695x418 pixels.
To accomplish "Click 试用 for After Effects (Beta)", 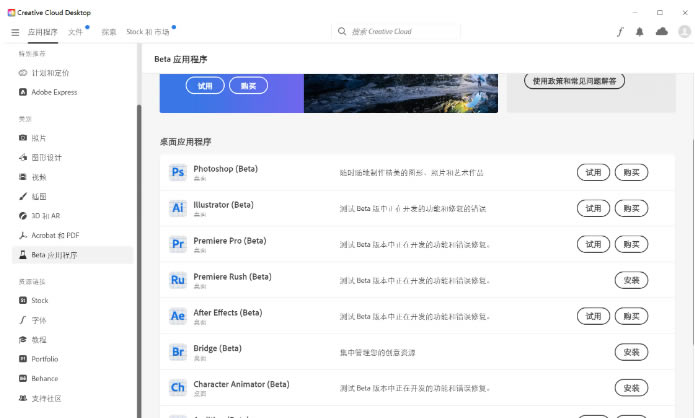I will 593,316.
